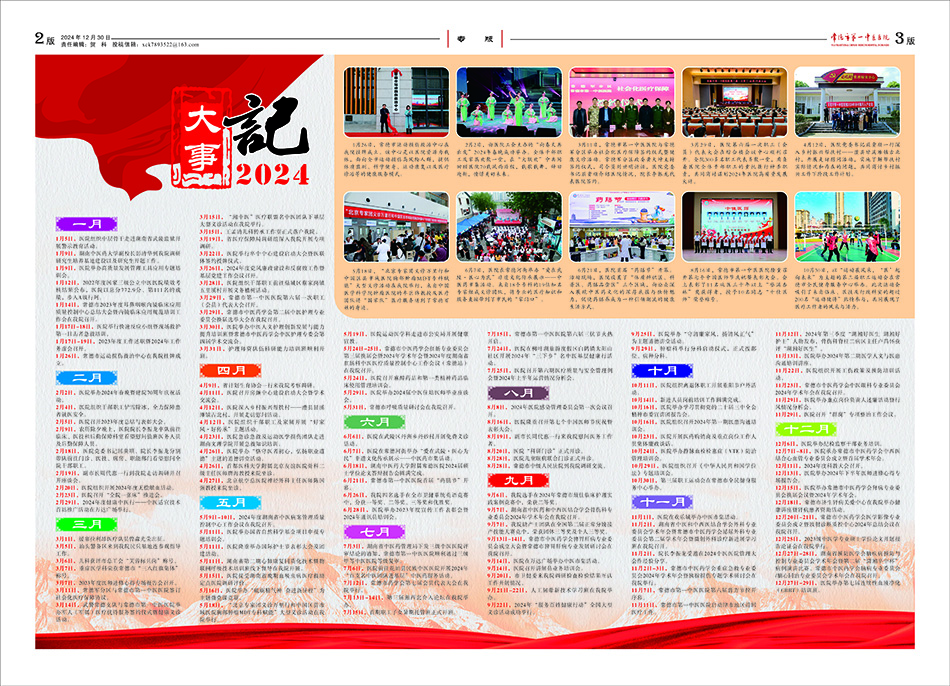Screen dimensions: 950x686
Task: Select the blue 二月 month heading
Action: pyautogui.click(x=87, y=378)
